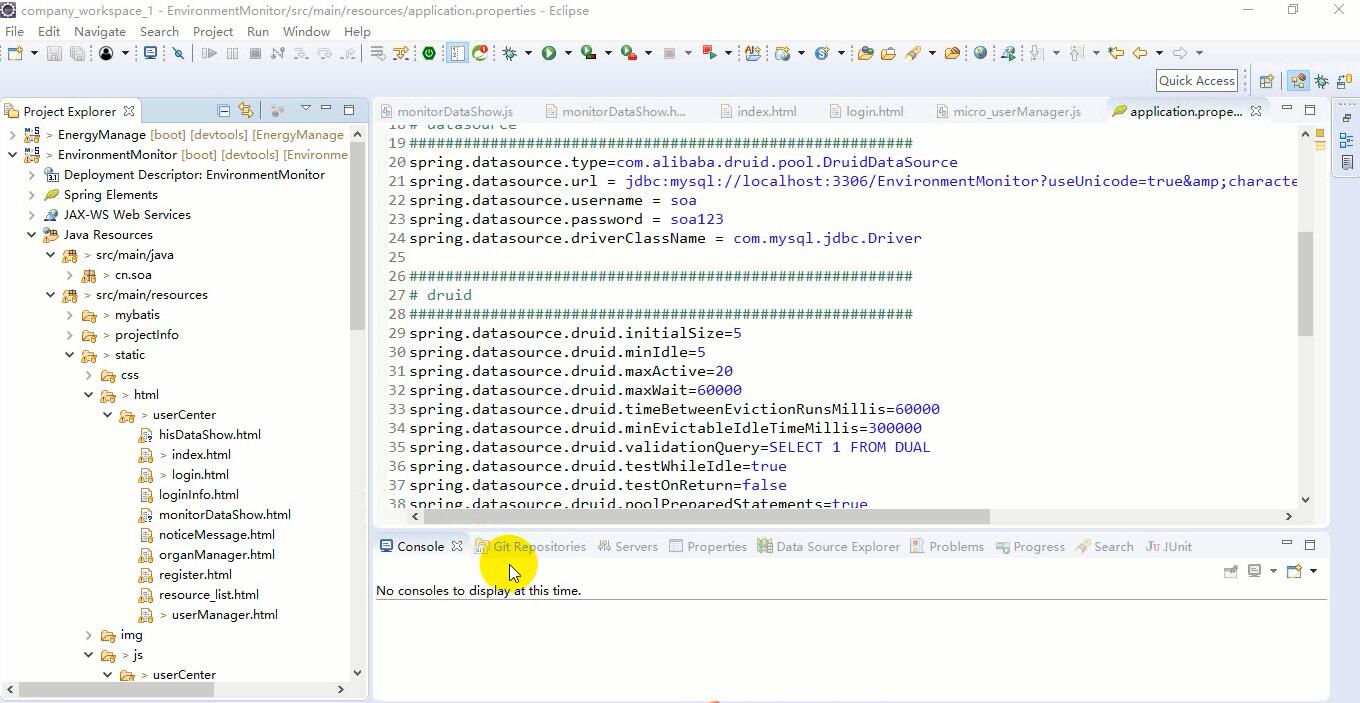Open the Project menu
The image size is (1360, 703).
click(x=212, y=31)
